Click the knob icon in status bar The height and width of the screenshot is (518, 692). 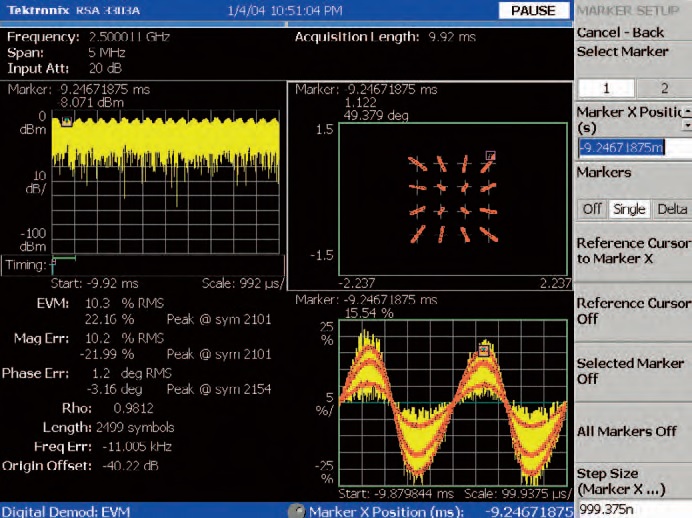296,510
